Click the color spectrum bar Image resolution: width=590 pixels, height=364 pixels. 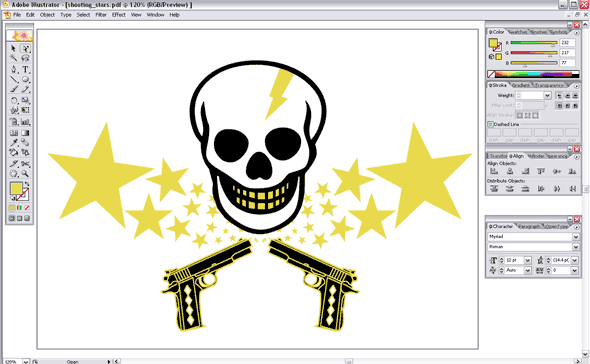pos(534,74)
